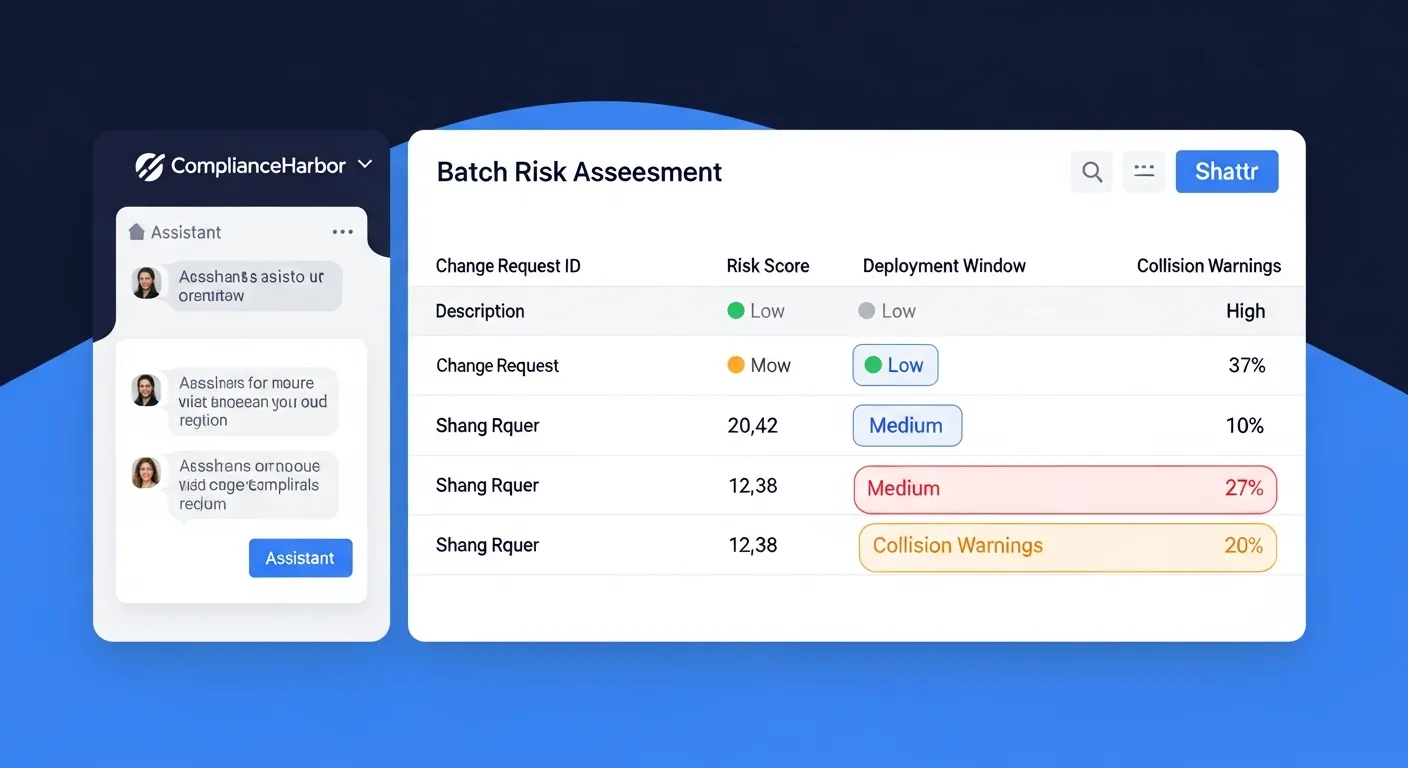Open the Assistant panel overflow menu (three dots)
Viewport: 1408px width, 768px height.
pos(343,231)
